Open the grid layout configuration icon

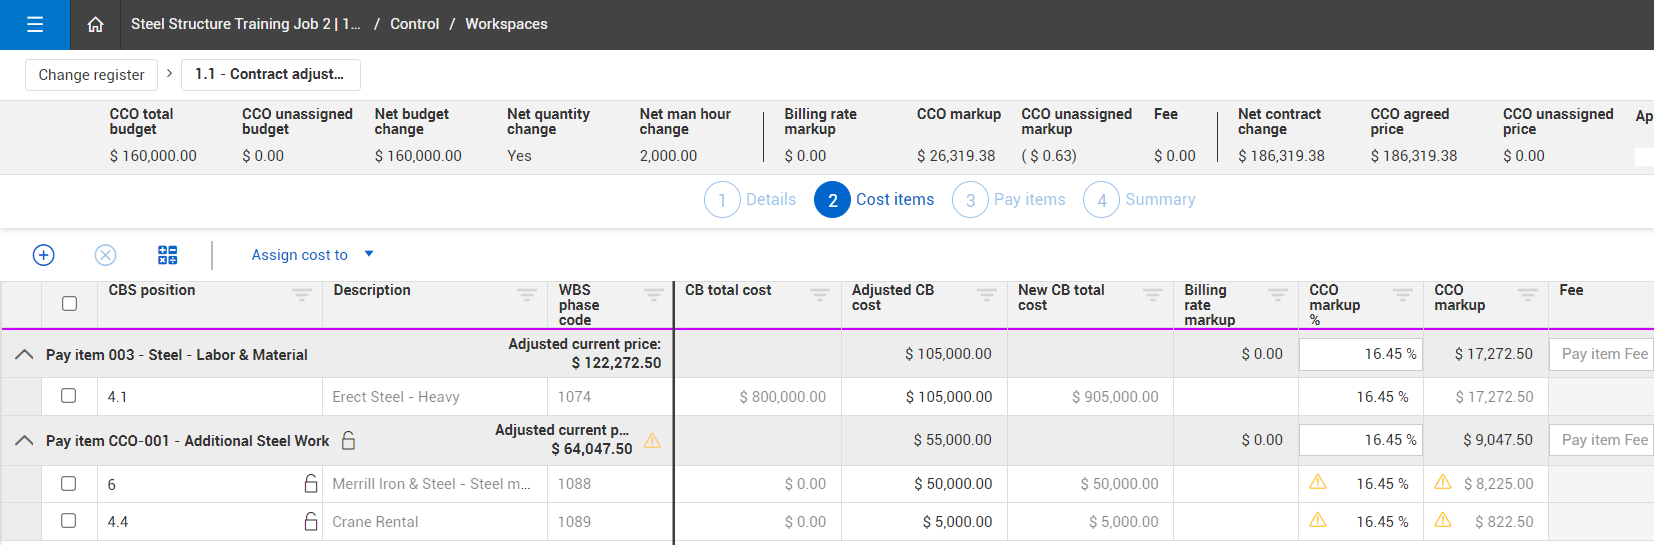click(x=167, y=255)
